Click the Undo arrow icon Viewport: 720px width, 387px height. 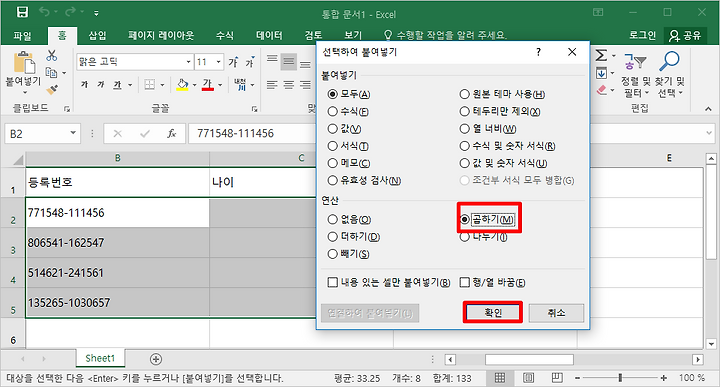point(45,12)
